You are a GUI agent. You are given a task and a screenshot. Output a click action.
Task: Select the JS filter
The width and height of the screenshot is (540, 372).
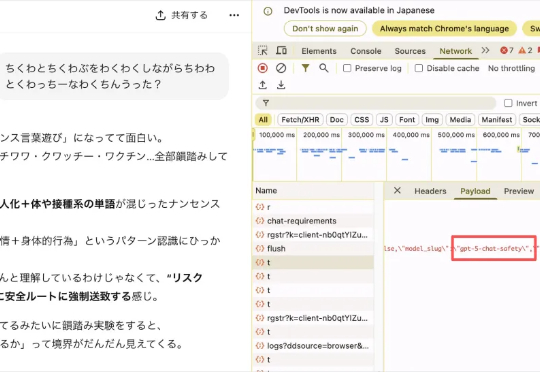tap(384, 120)
